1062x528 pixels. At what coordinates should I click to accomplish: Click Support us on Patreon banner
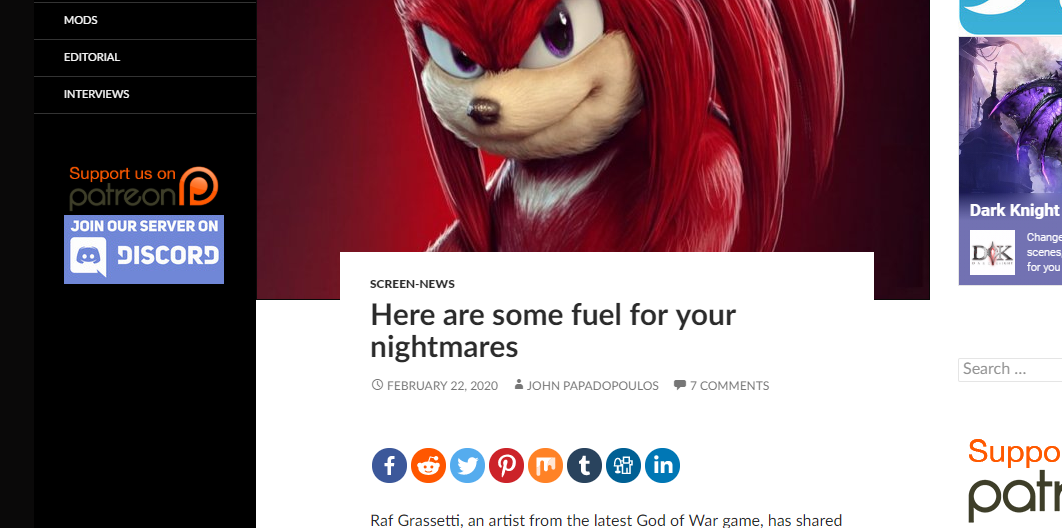144,188
